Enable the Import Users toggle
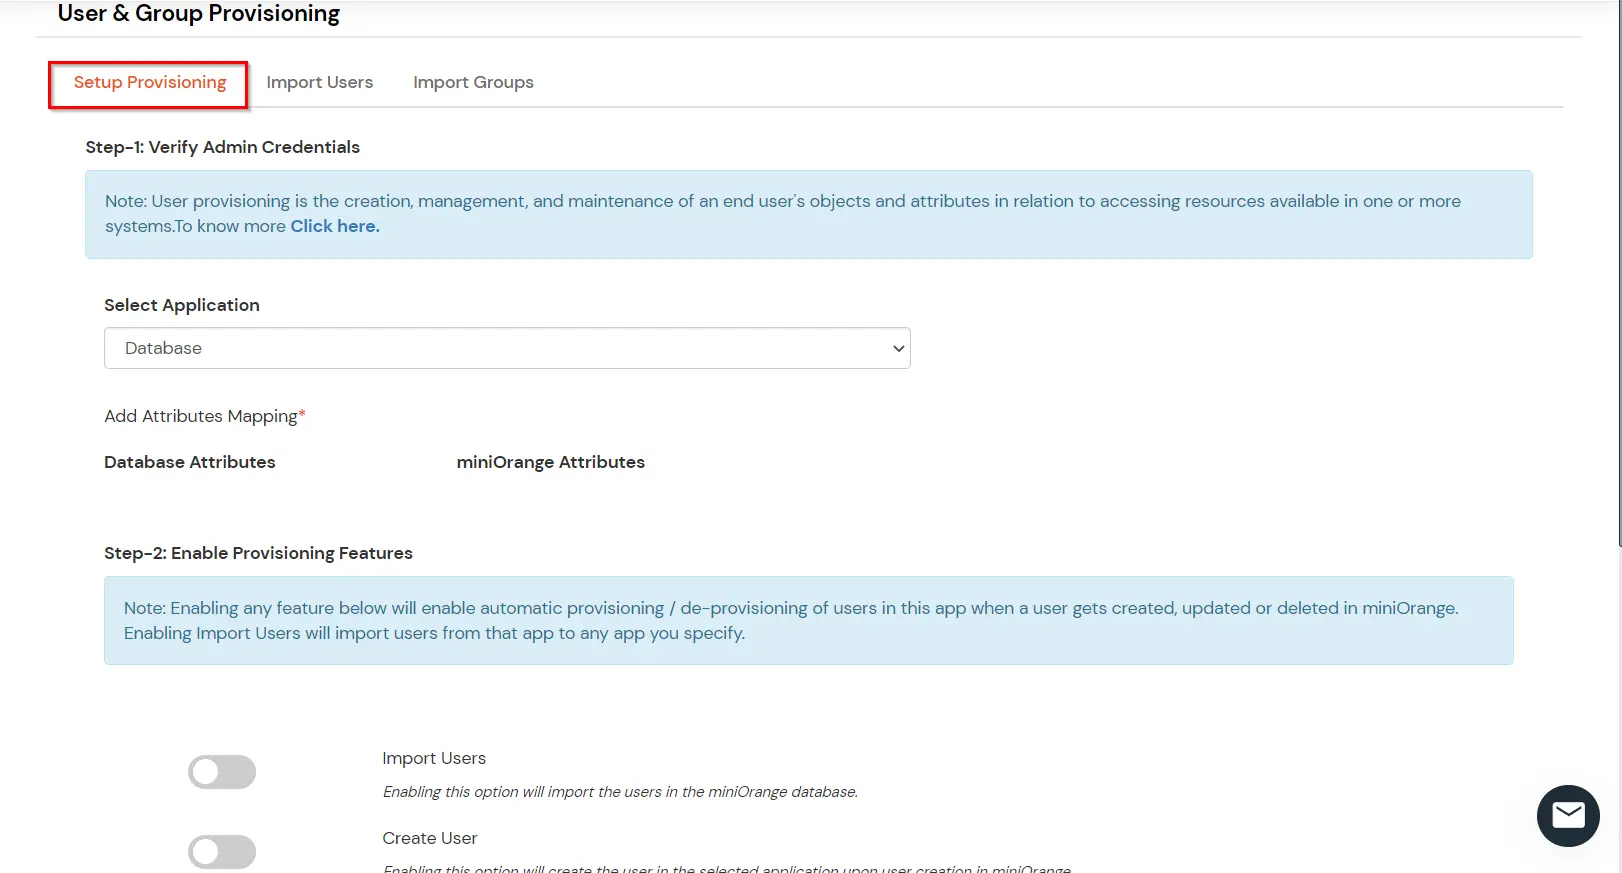This screenshot has width=1622, height=873. (222, 772)
